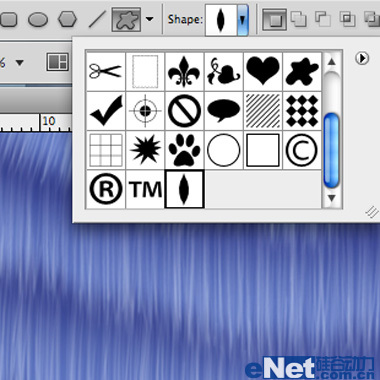Select the paw print shape

pos(184,150)
